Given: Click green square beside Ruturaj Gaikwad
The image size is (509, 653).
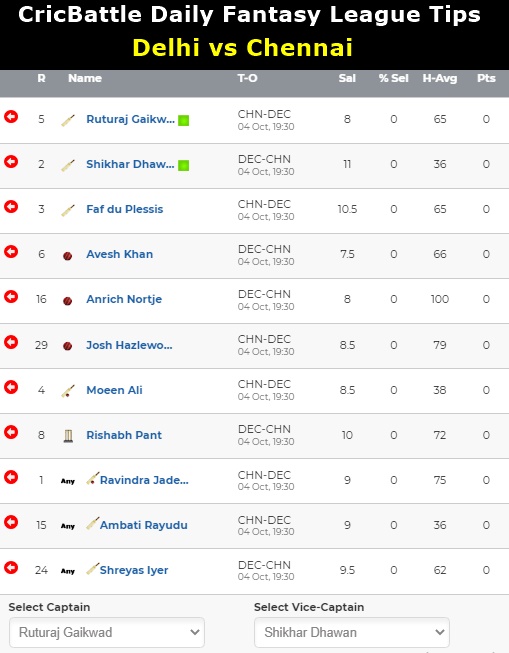Looking at the screenshot, I should [x=183, y=120].
